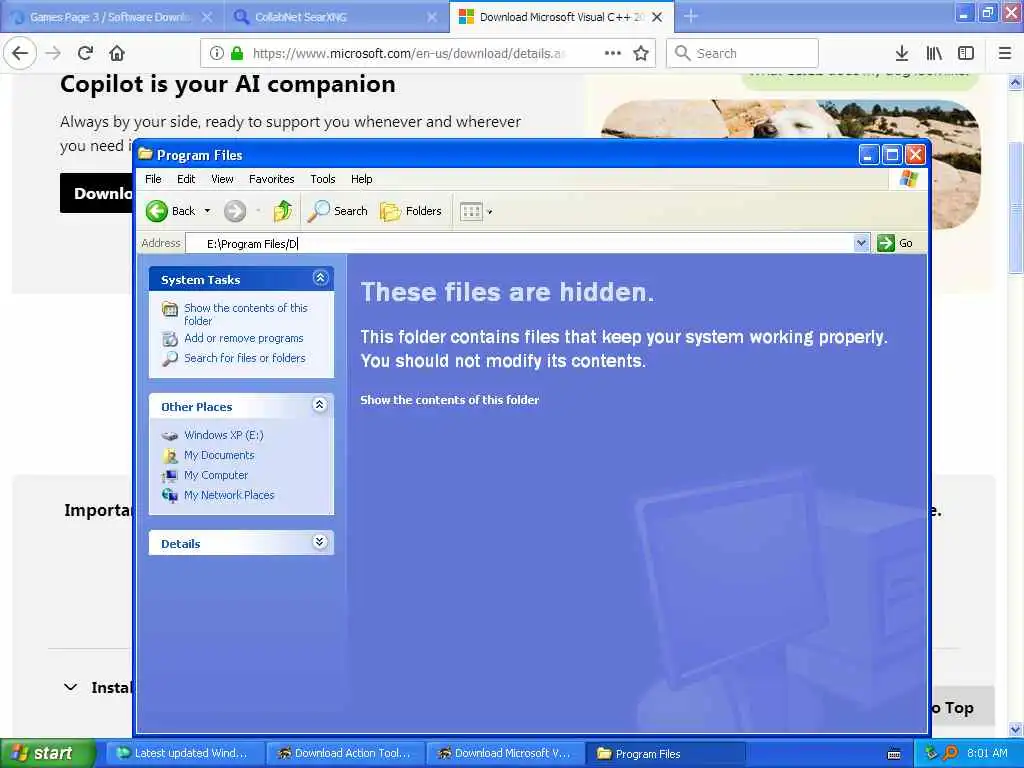Click the 8:01 AM clock in system tray
This screenshot has height=768, width=1024.
coord(987,753)
